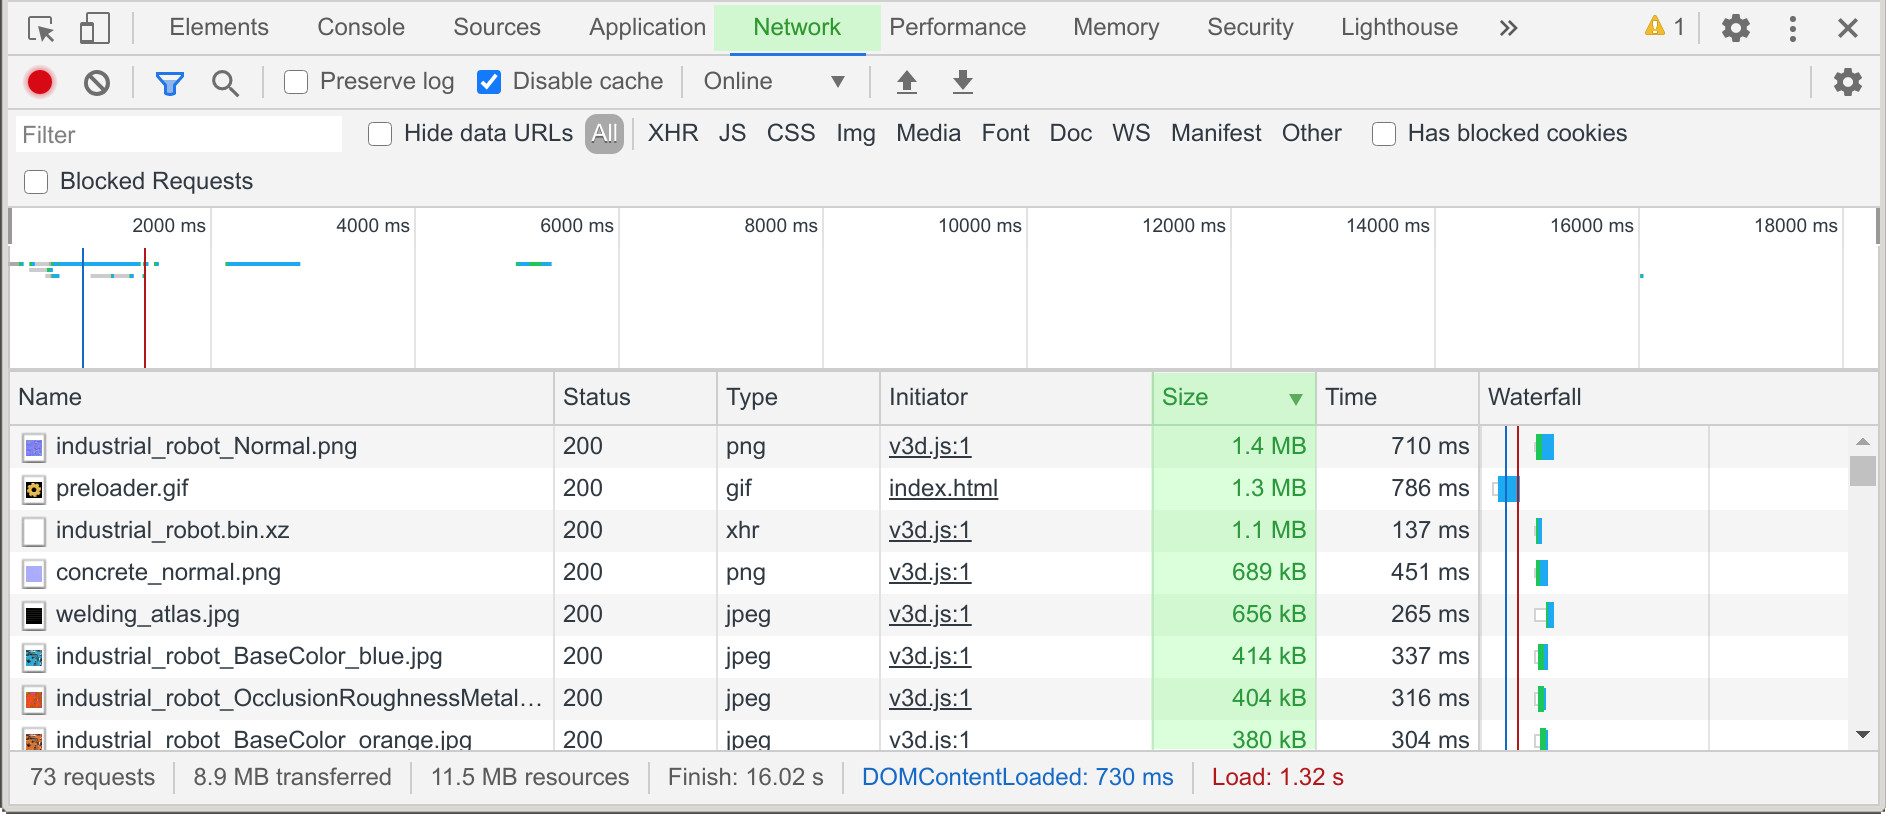Activate the inspect element picker icon
Image resolution: width=1886 pixels, height=814 pixels.
[41, 29]
